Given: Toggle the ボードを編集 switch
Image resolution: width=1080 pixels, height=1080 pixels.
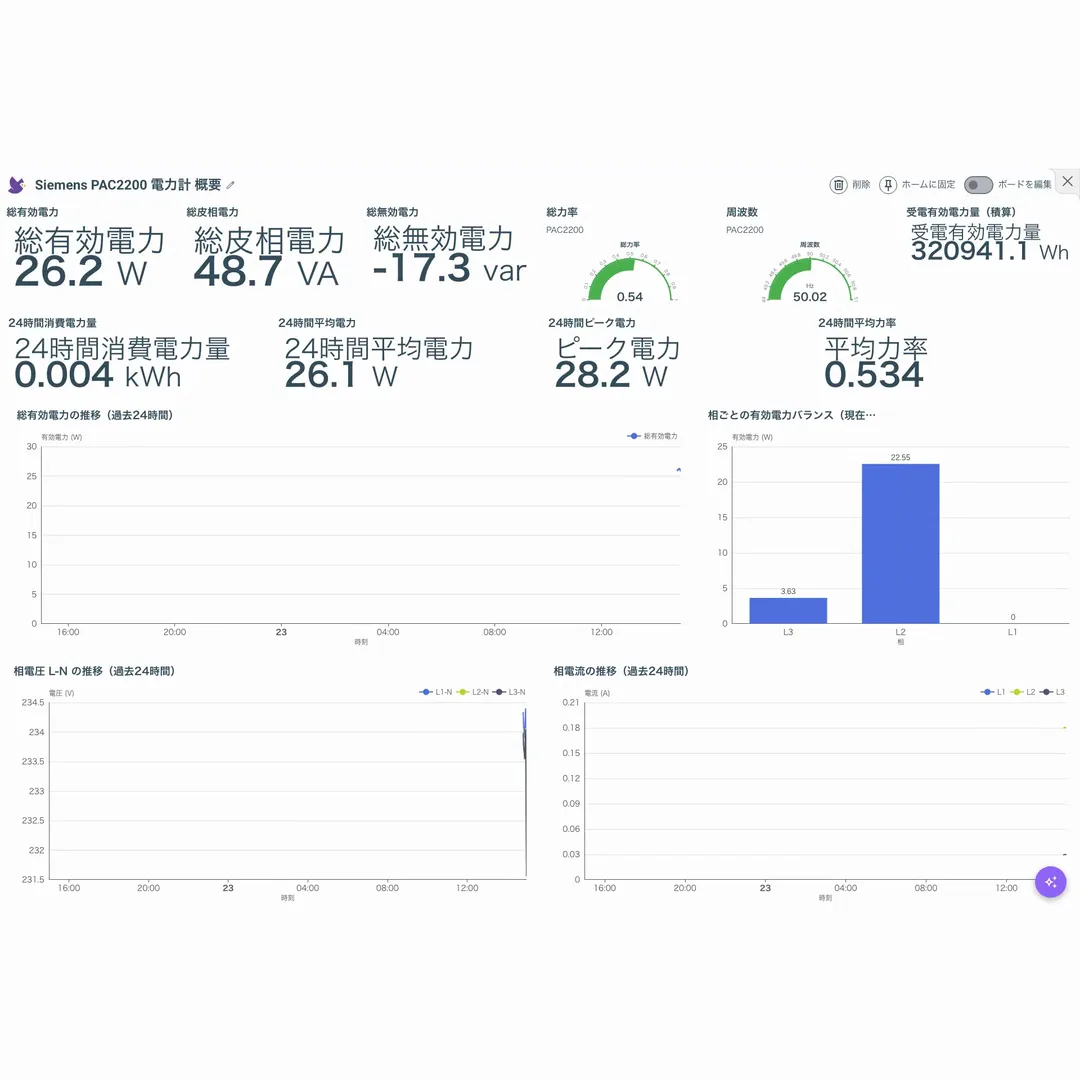Looking at the screenshot, I should point(978,185).
